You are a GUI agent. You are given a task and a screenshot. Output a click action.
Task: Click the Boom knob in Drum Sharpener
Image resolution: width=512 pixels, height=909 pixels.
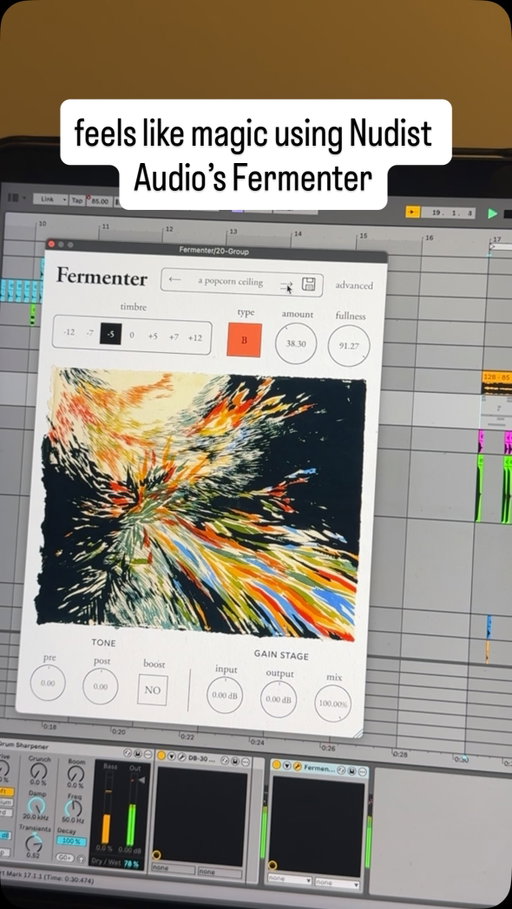pos(76,773)
